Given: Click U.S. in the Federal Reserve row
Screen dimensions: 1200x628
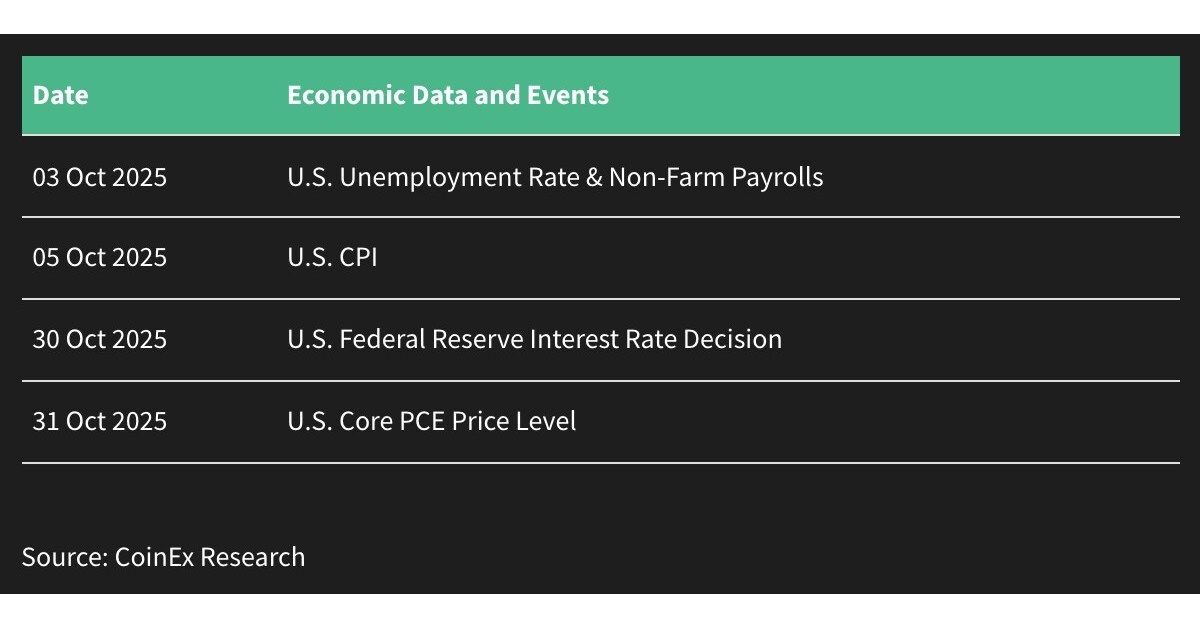Looking at the screenshot, I should 309,339.
